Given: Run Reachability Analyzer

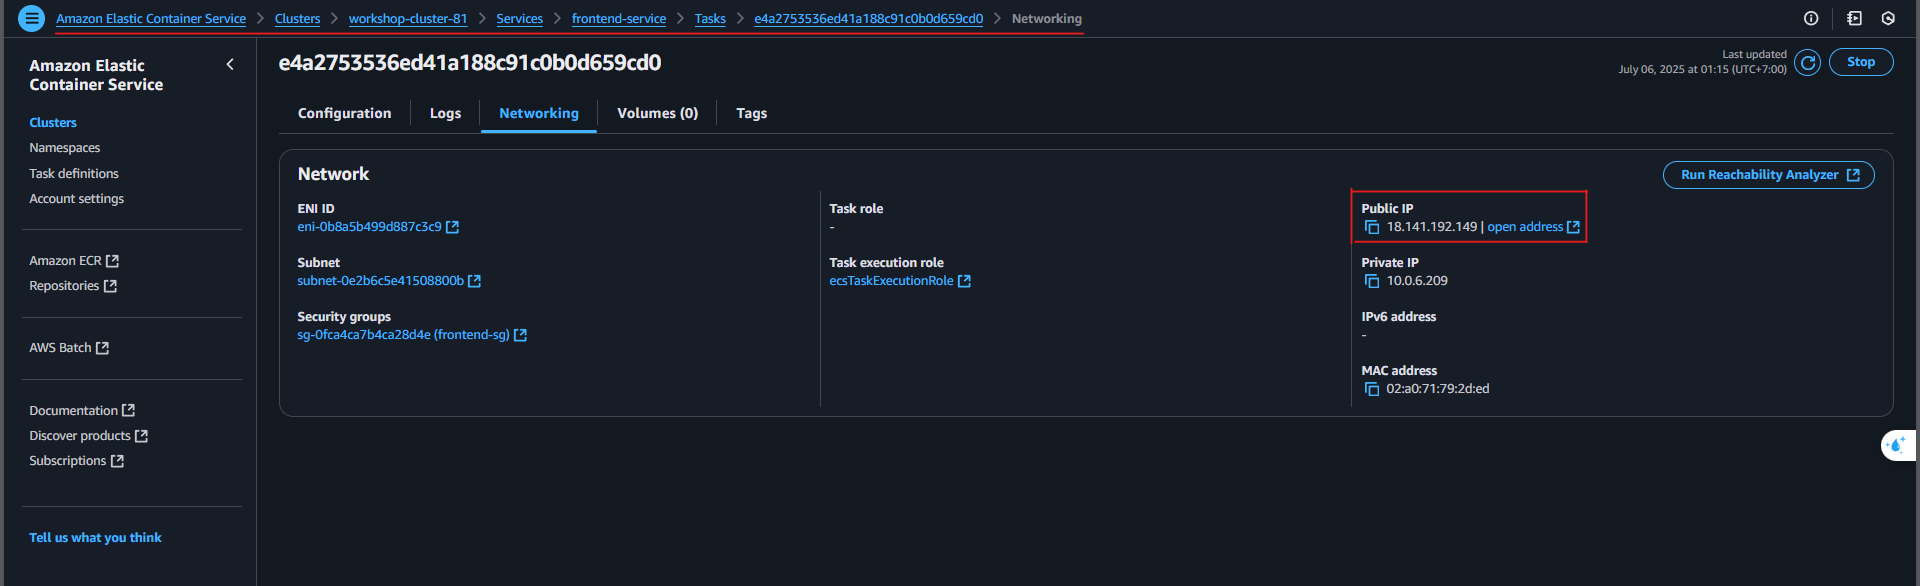Looking at the screenshot, I should 1768,175.
